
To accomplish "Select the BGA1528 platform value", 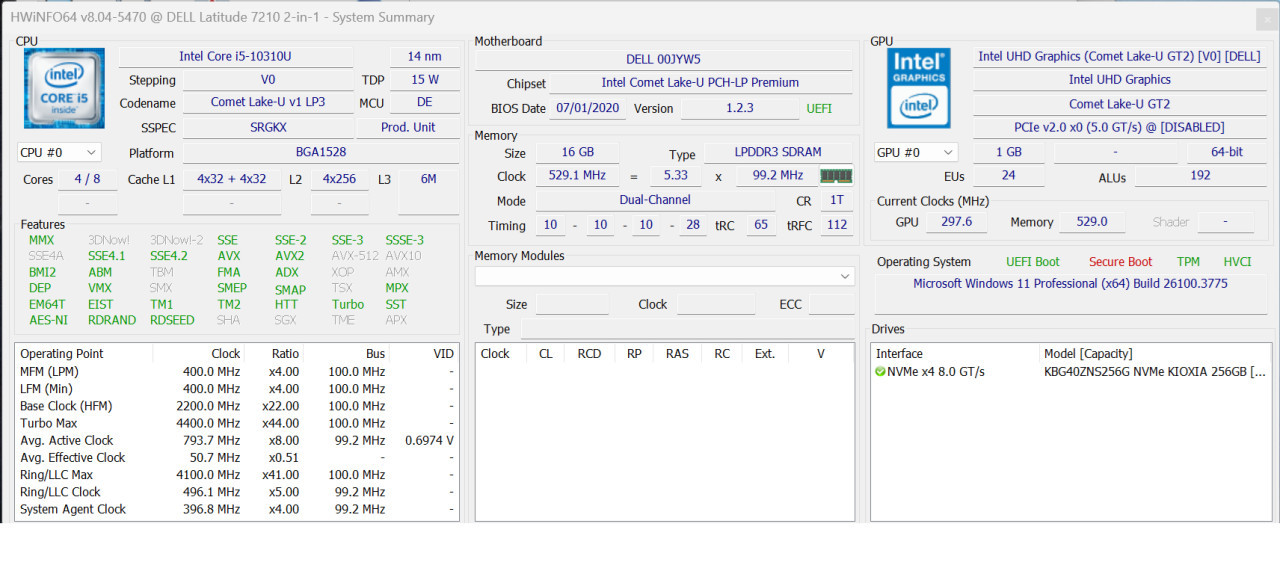I will 320,153.
